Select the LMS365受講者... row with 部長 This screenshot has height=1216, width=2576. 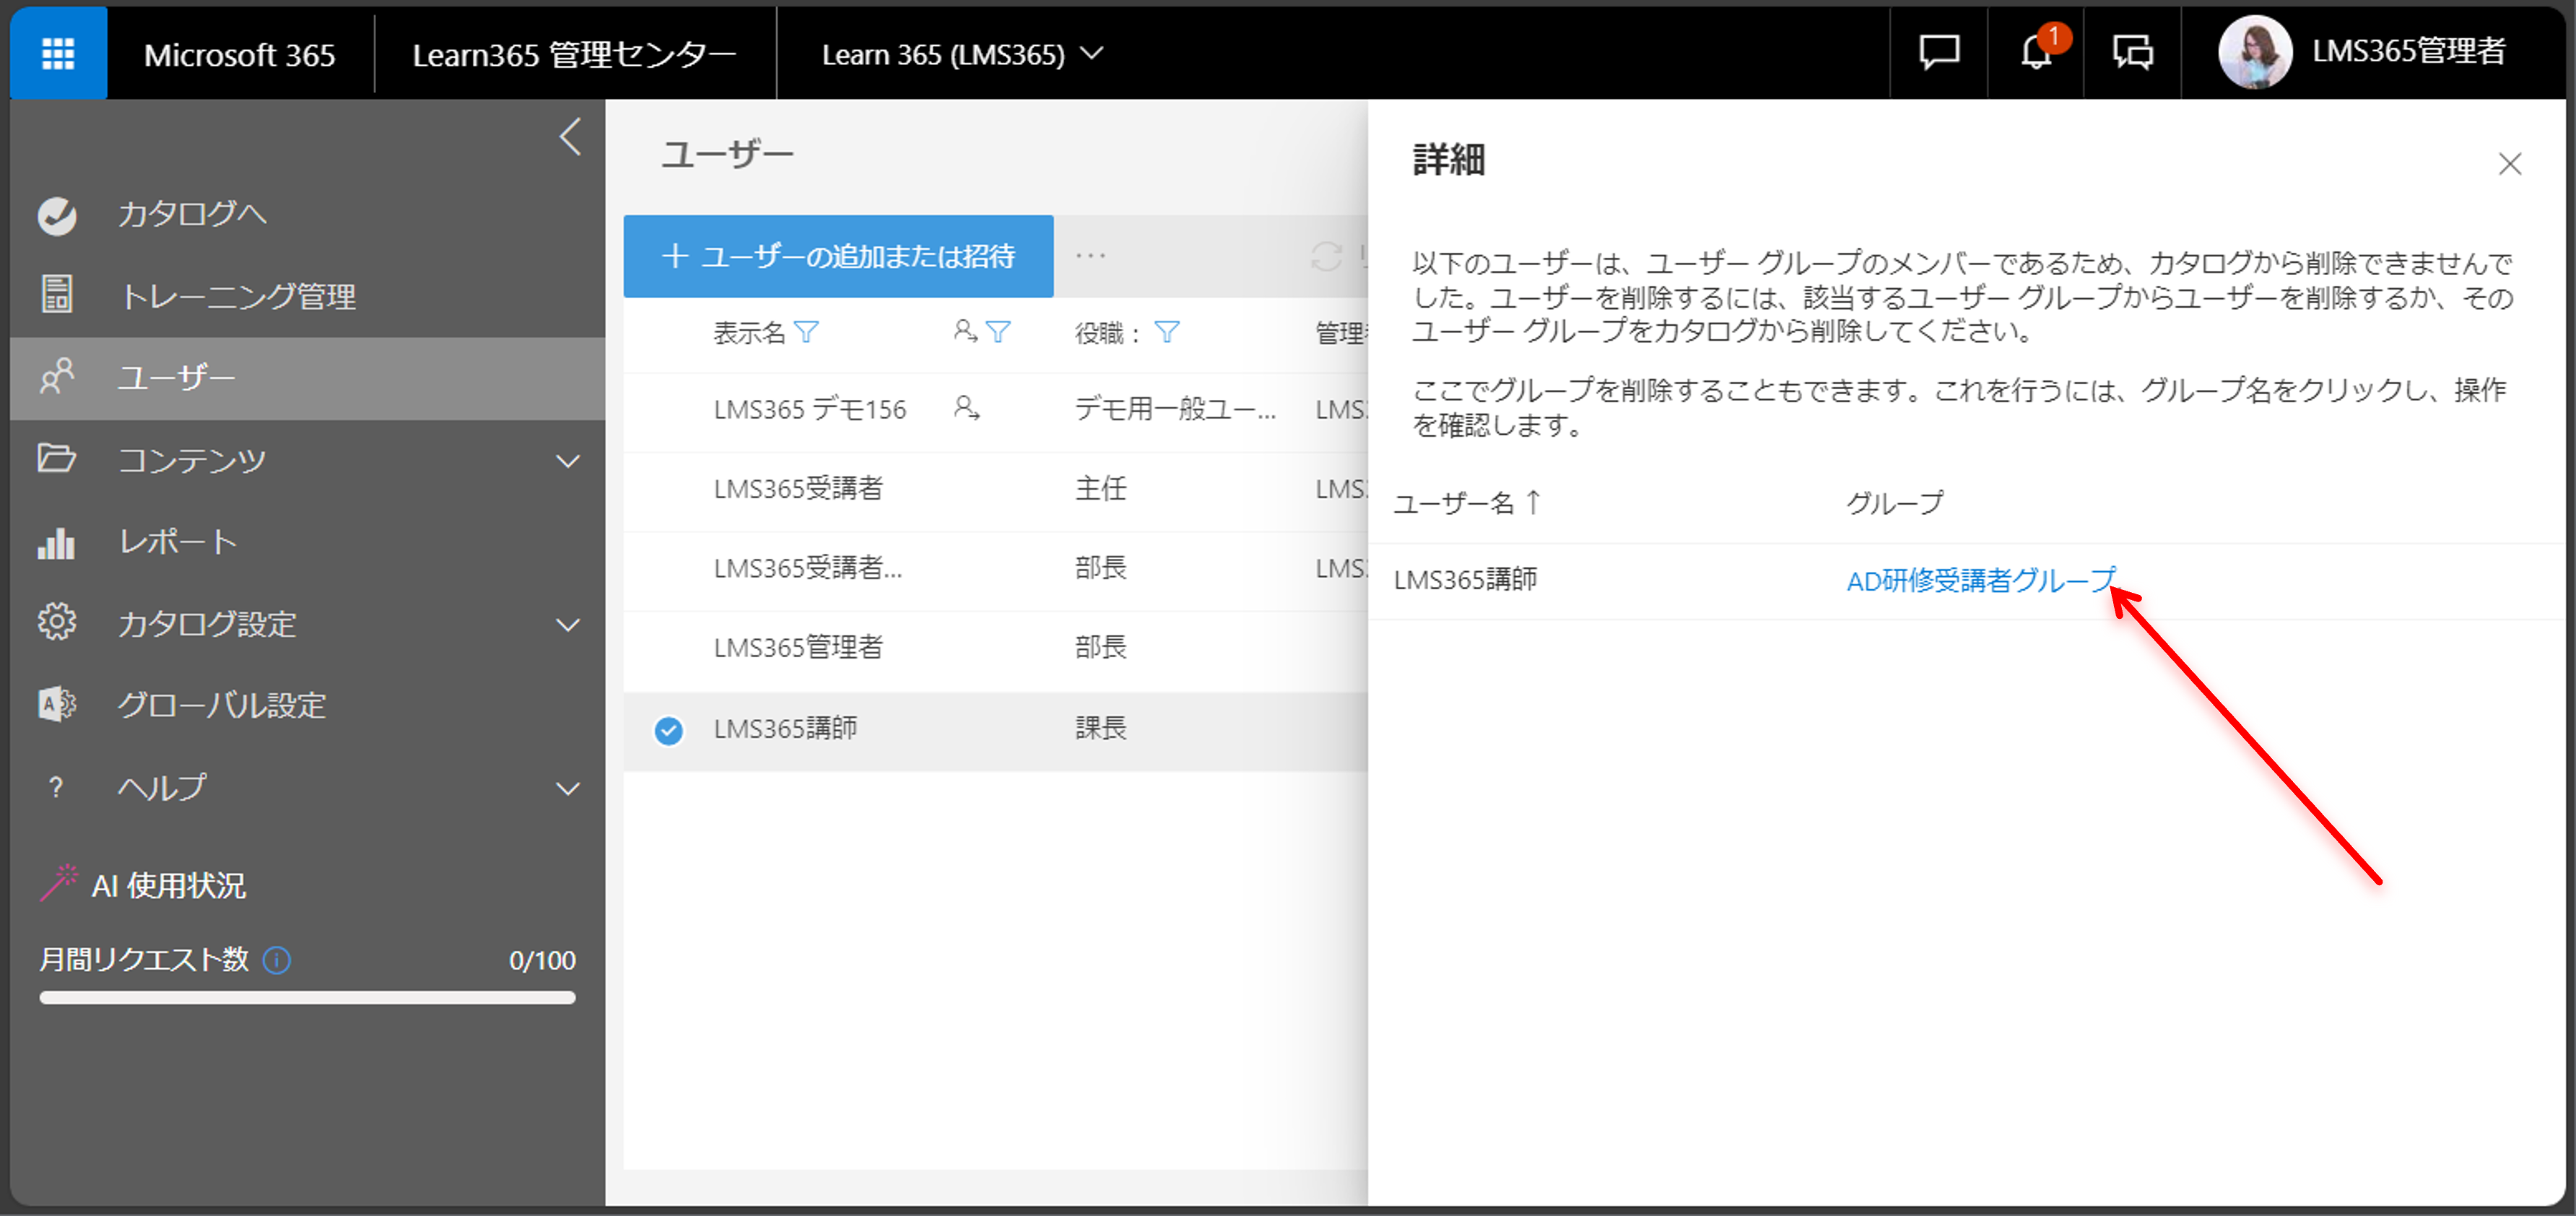995,570
